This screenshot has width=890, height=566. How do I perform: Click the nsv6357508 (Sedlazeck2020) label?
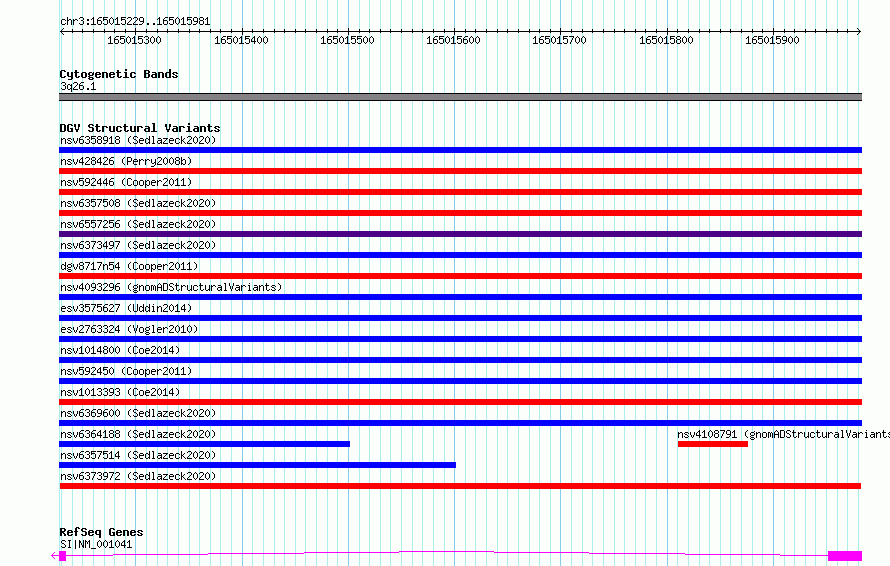[x=138, y=203]
